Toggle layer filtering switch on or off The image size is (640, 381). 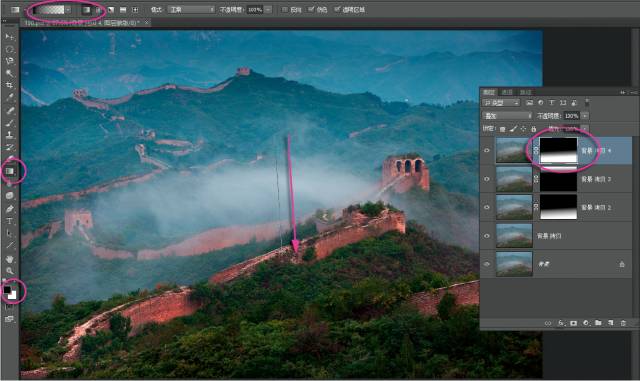(x=587, y=102)
